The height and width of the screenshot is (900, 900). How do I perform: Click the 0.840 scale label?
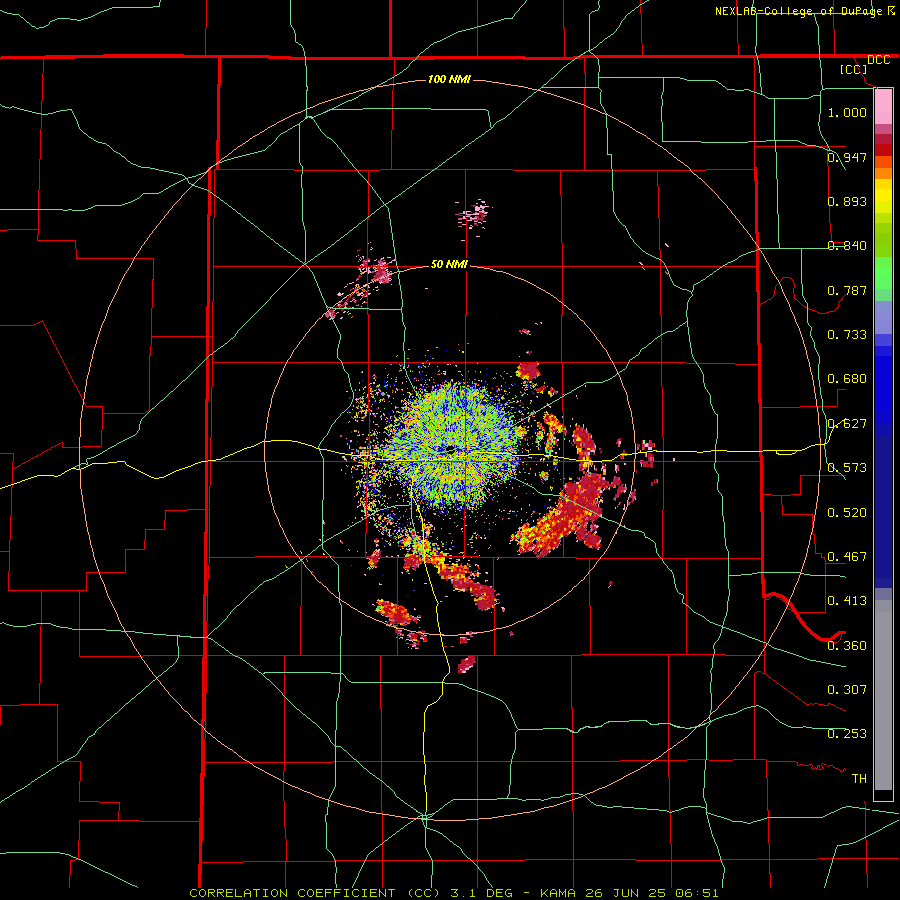pos(847,246)
